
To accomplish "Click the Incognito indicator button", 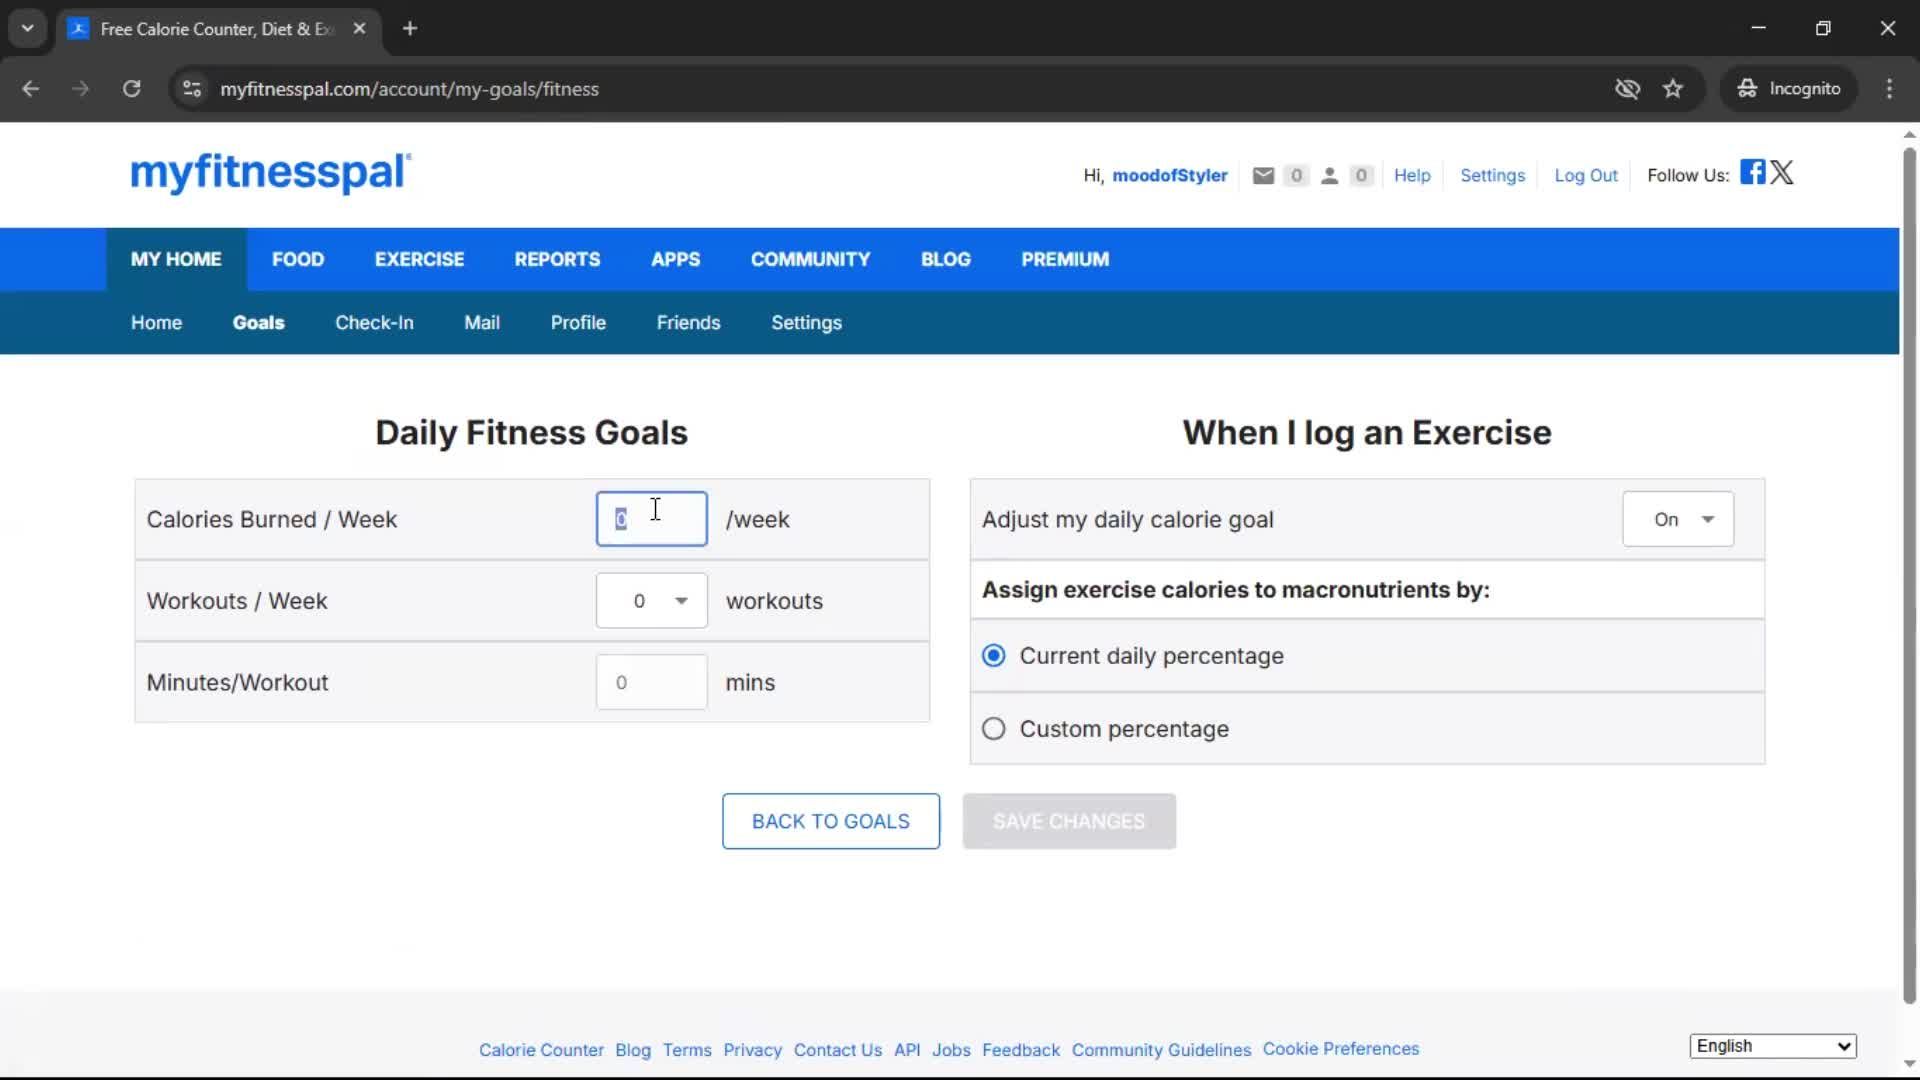I will coord(1789,89).
